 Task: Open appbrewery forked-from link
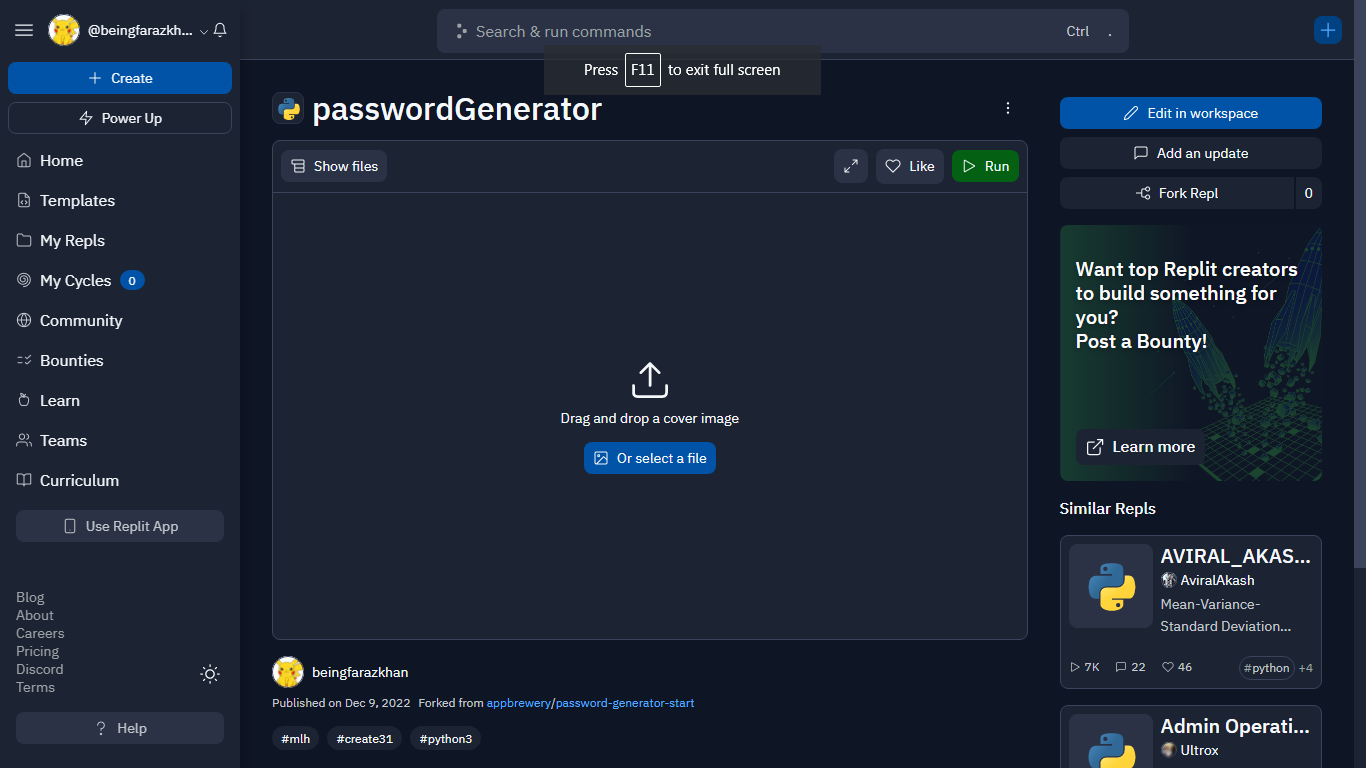click(x=518, y=703)
